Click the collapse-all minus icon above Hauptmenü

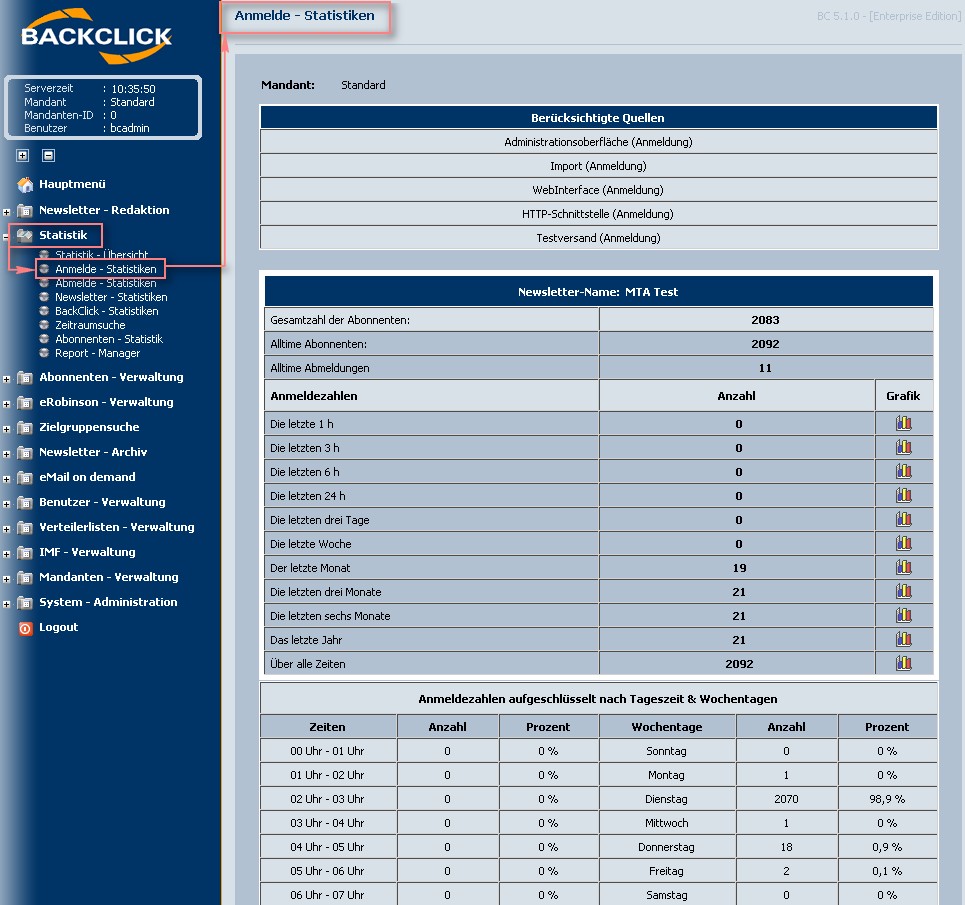(49, 155)
